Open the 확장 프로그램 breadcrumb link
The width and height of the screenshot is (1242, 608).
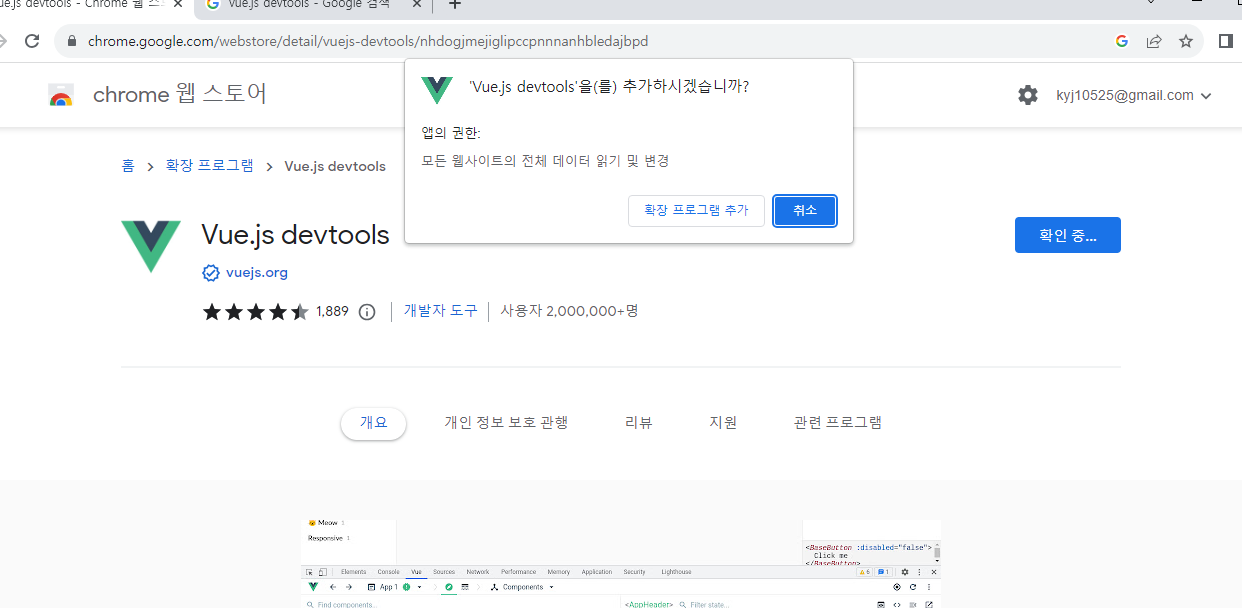(209, 166)
